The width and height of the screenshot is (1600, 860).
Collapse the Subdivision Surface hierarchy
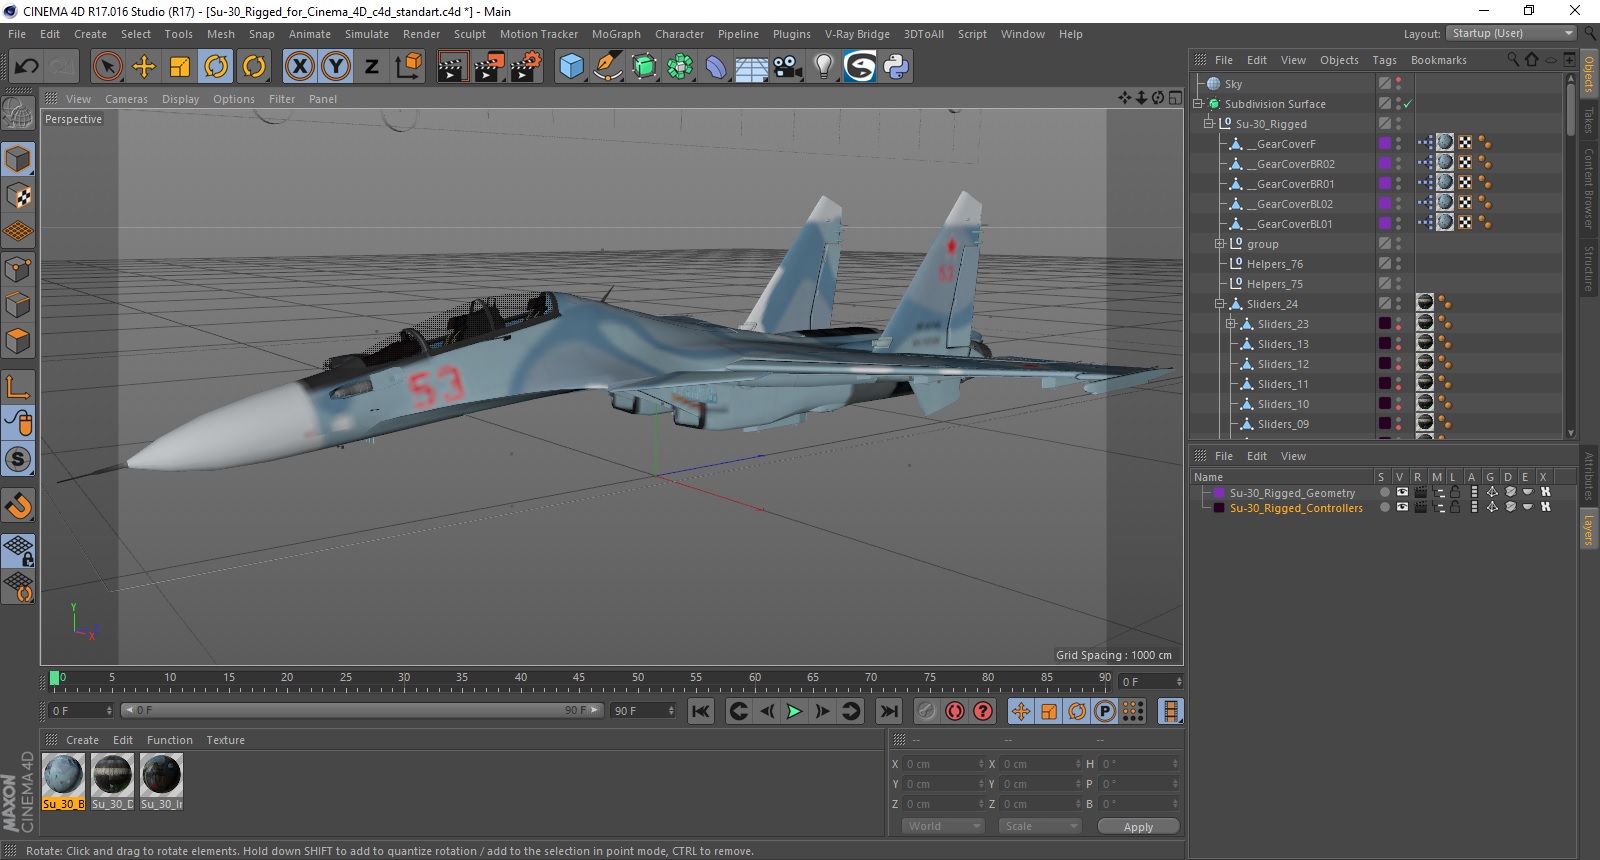click(1198, 104)
